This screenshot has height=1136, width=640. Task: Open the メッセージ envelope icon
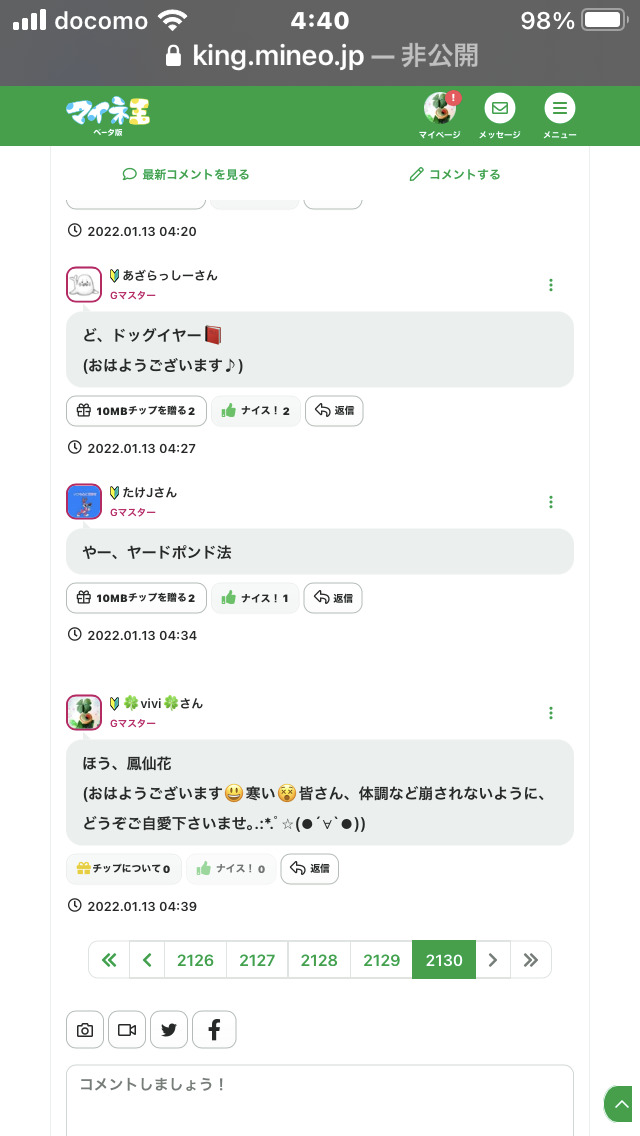tap(499, 109)
